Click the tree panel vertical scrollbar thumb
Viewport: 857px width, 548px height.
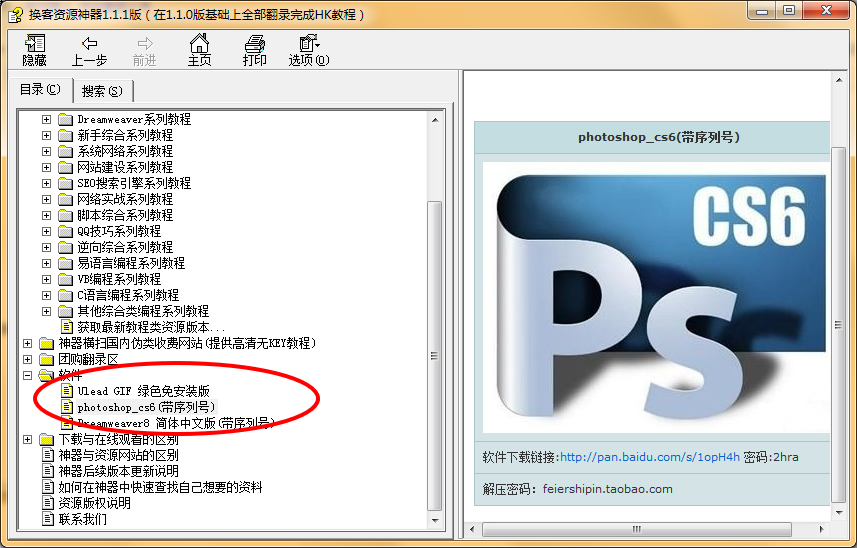(435, 356)
